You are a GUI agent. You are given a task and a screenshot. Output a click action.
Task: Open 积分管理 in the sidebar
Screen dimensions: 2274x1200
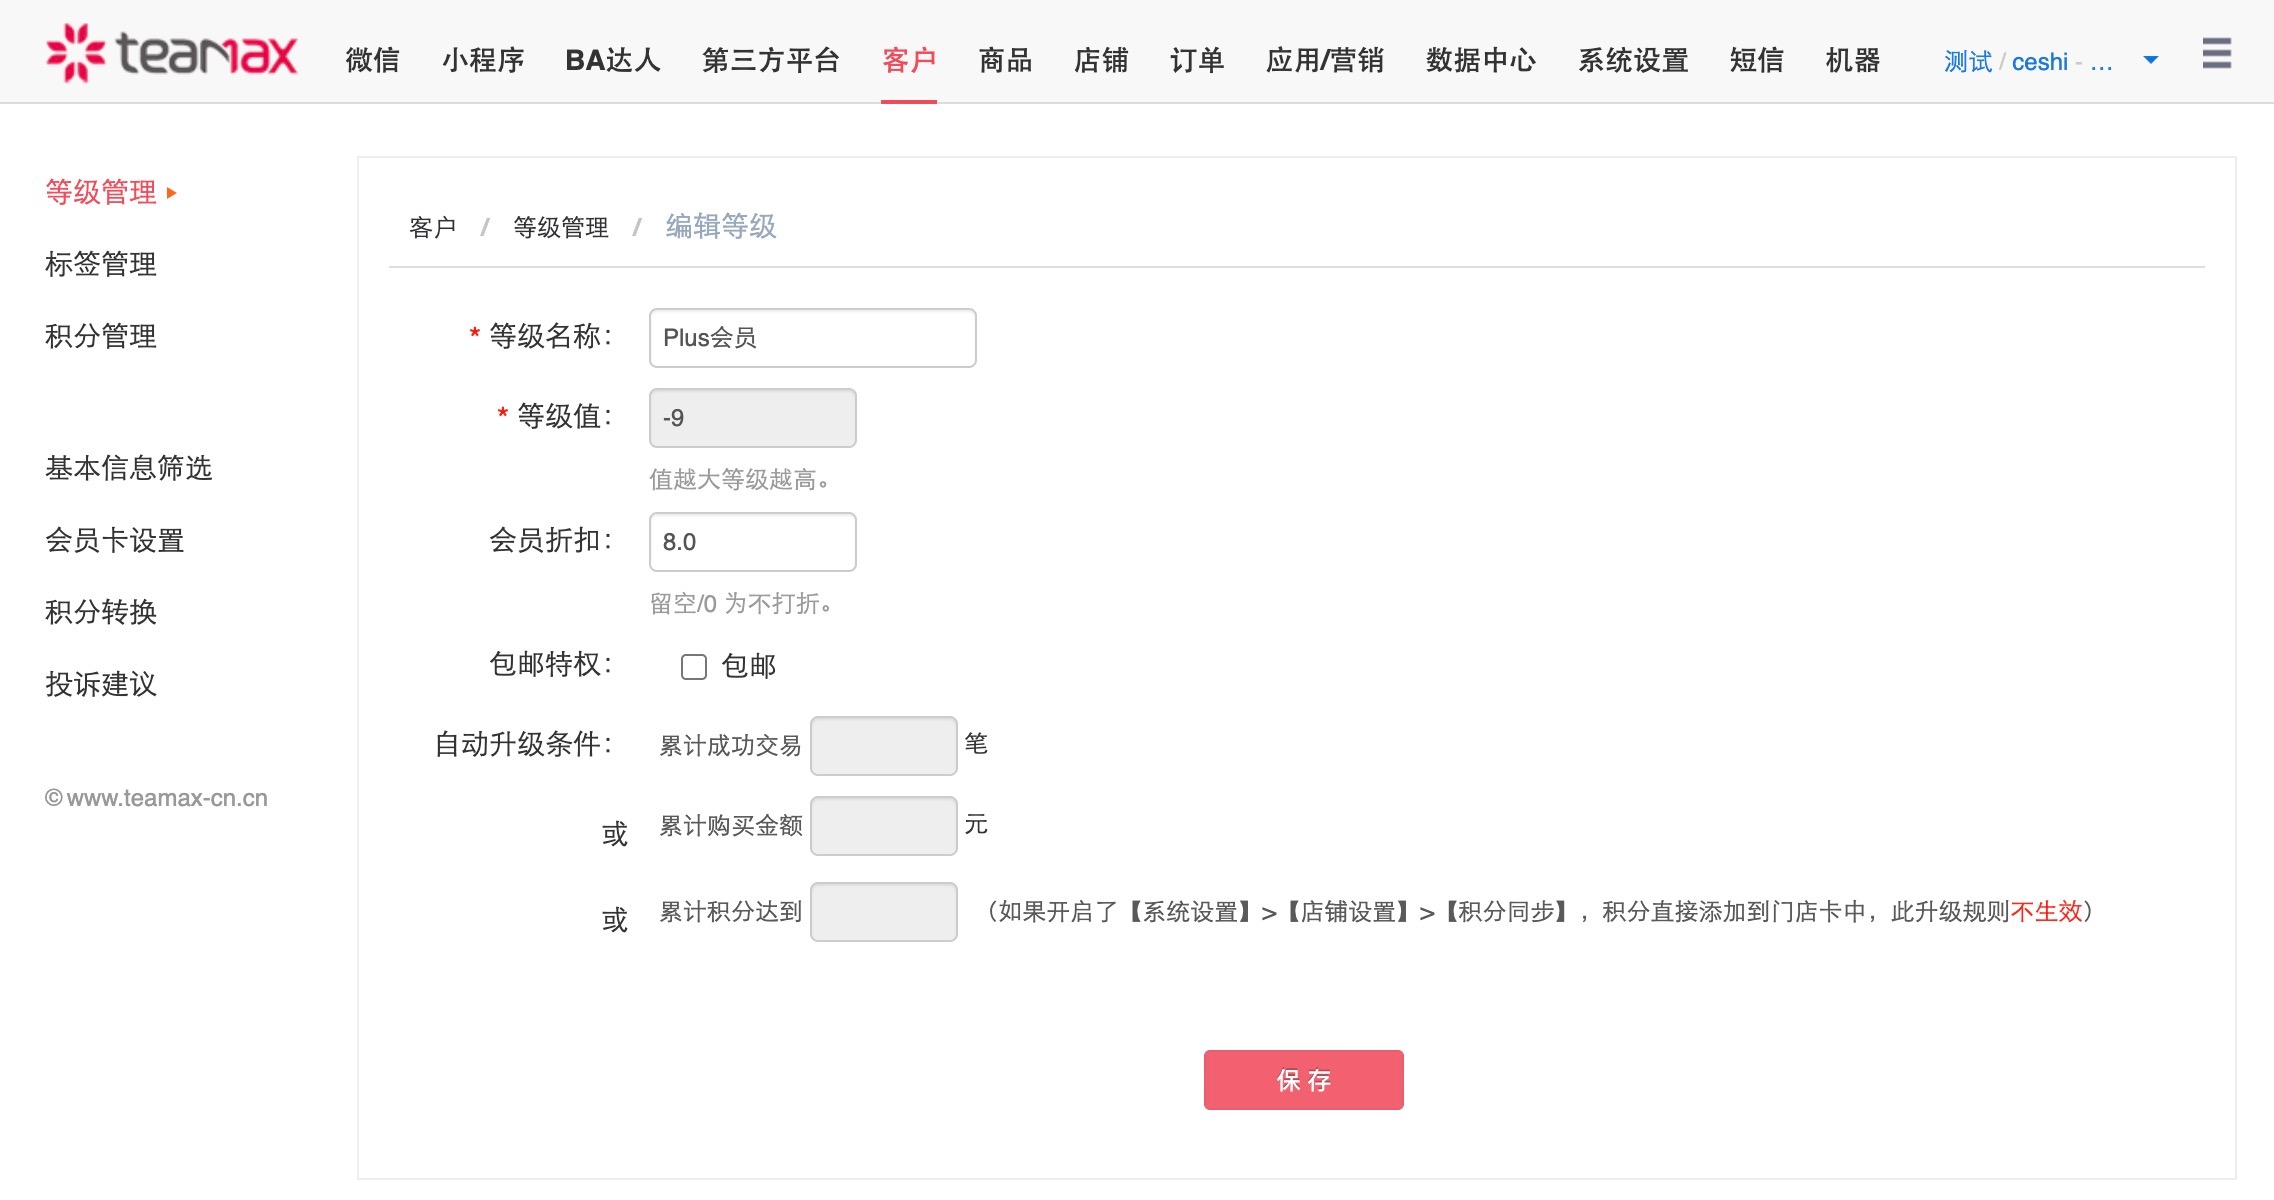(101, 336)
